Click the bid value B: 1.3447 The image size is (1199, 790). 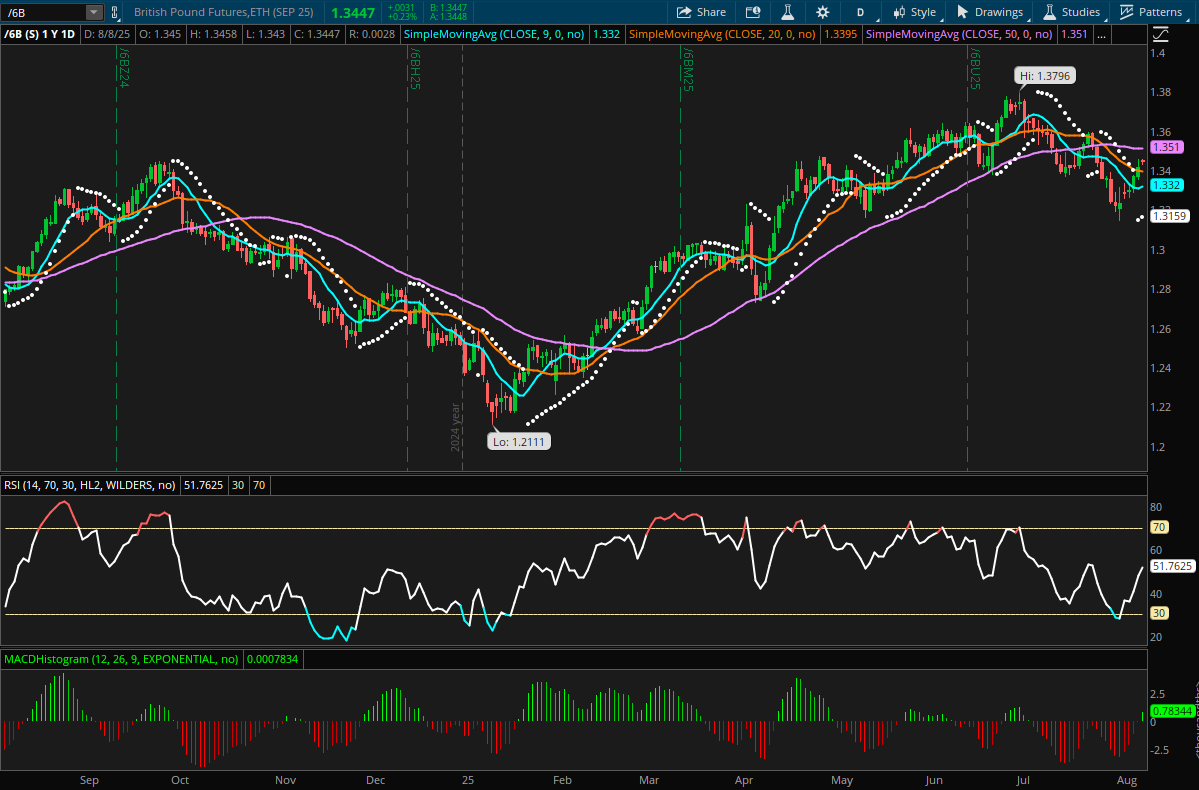[447, 8]
